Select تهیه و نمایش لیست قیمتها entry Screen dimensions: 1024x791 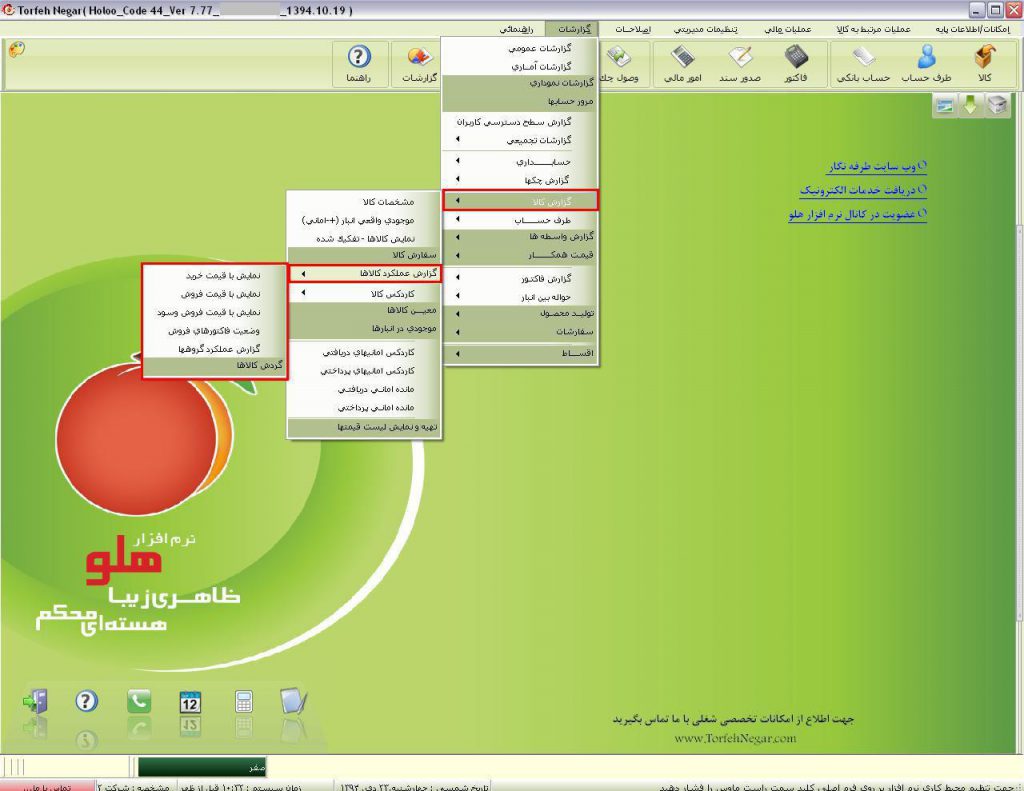coord(365,427)
